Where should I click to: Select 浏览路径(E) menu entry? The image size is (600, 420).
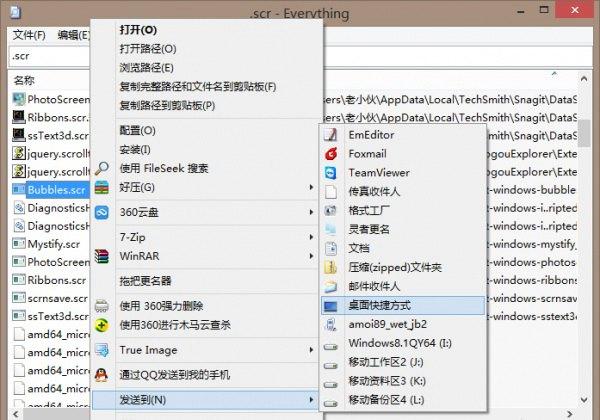pos(147,68)
